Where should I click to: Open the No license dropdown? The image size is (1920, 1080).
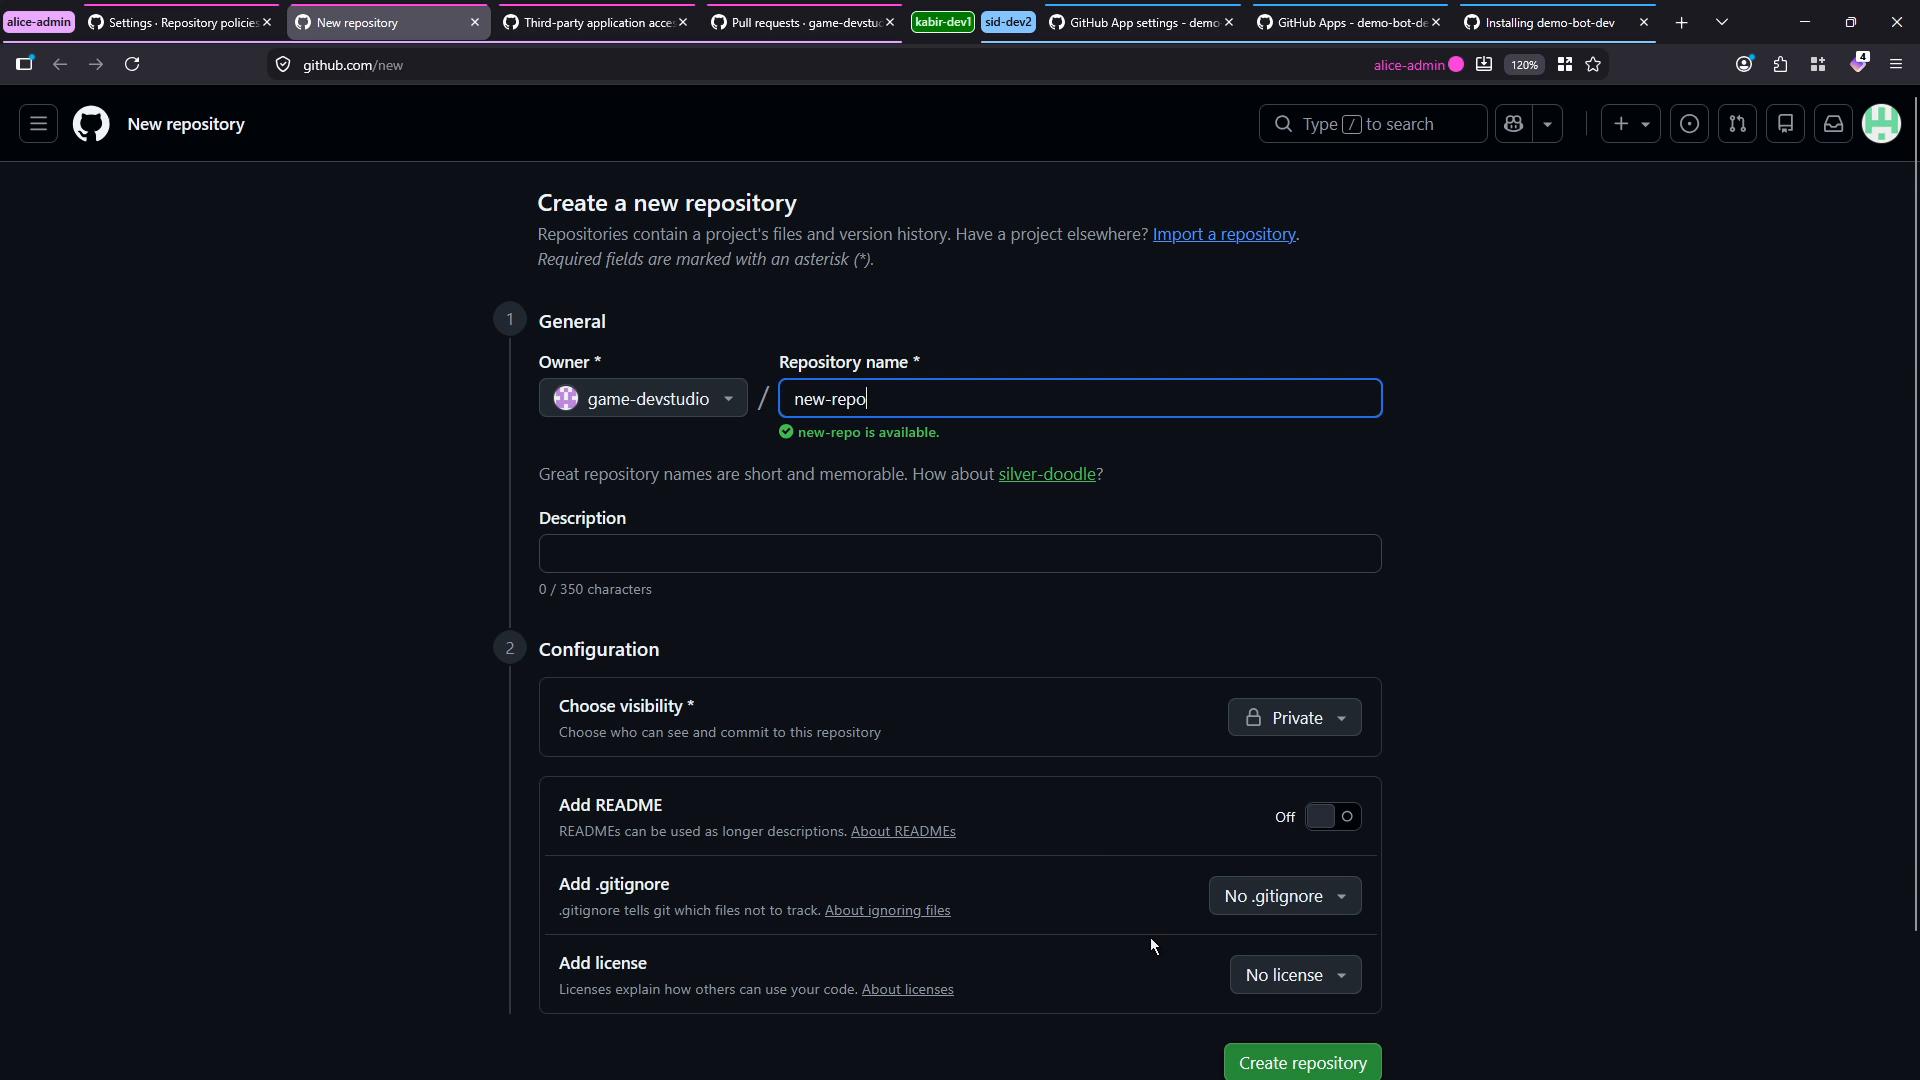[x=1295, y=975]
